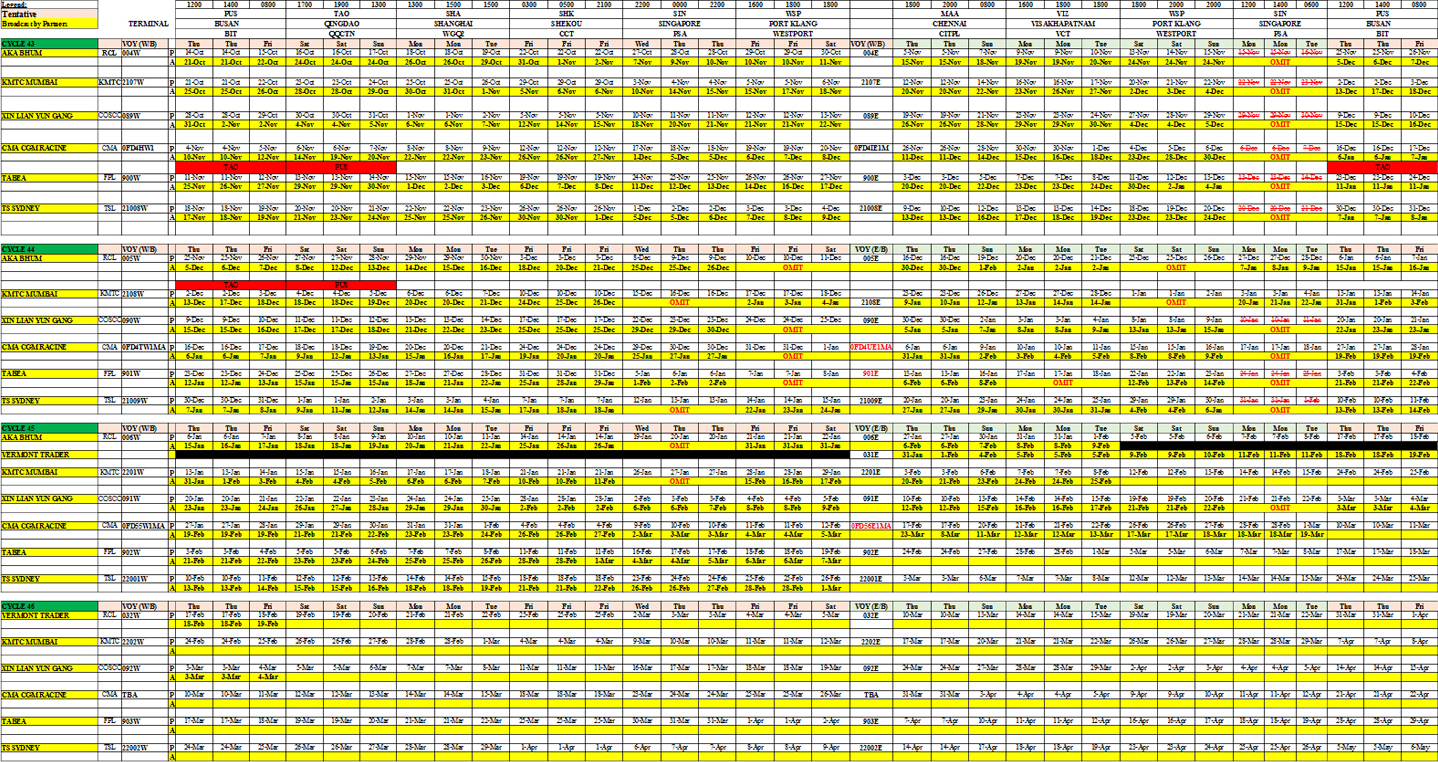Click the SHA port code cell
This screenshot has height=762, width=1438.
(x=452, y=15)
